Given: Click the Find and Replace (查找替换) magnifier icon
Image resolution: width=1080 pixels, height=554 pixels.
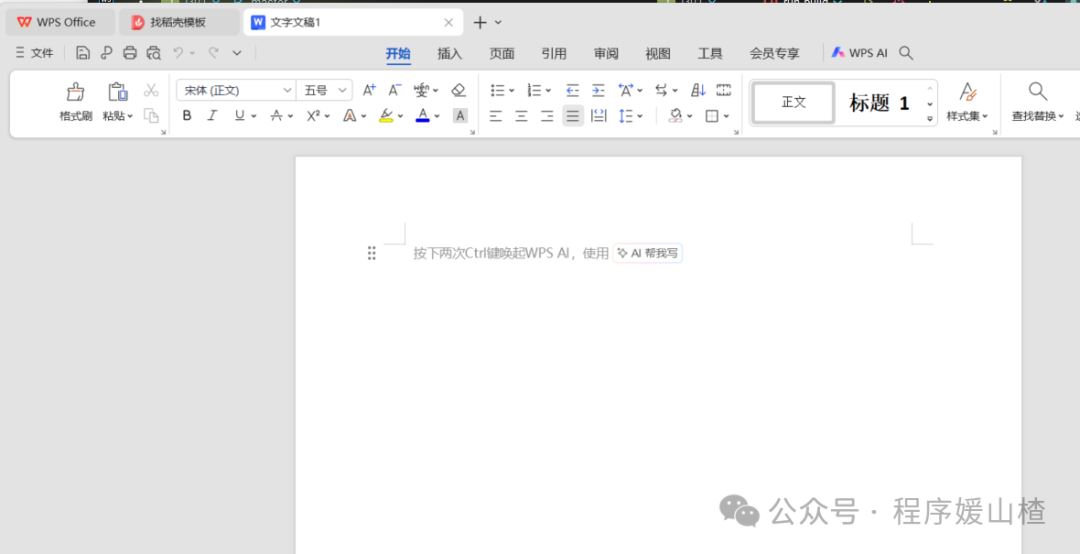Looking at the screenshot, I should (x=1038, y=91).
